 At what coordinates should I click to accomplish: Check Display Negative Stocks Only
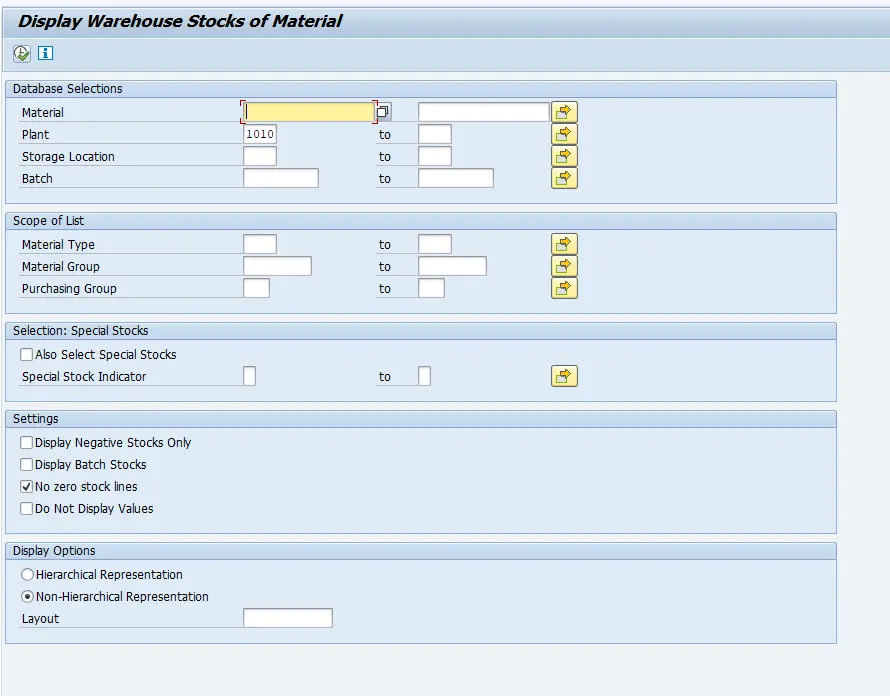(27, 443)
